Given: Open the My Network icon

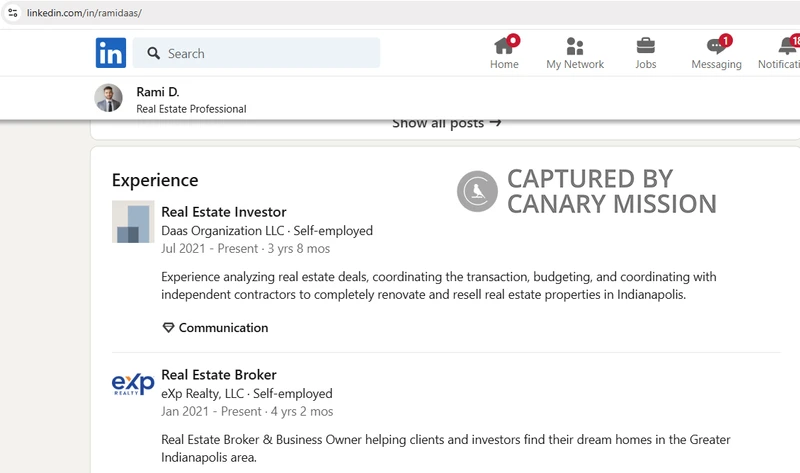Looking at the screenshot, I should [575, 46].
